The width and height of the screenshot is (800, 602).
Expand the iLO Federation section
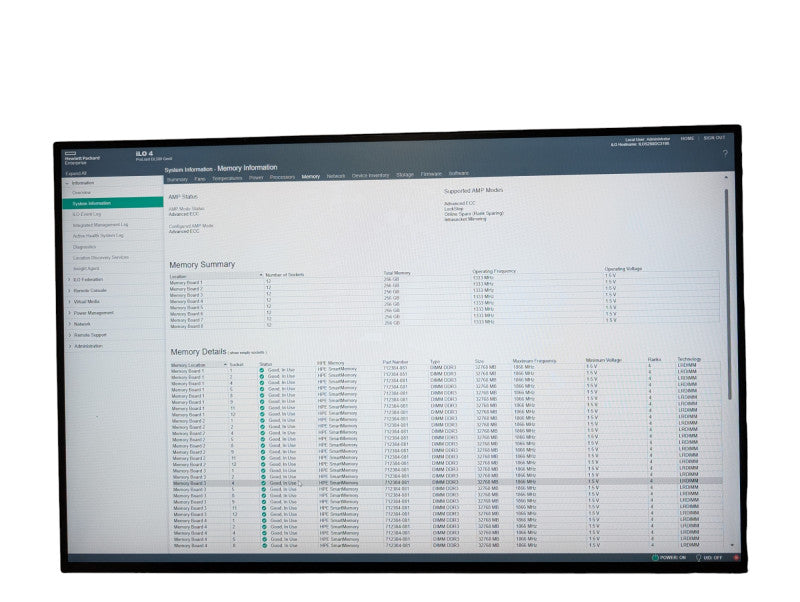pos(69,280)
